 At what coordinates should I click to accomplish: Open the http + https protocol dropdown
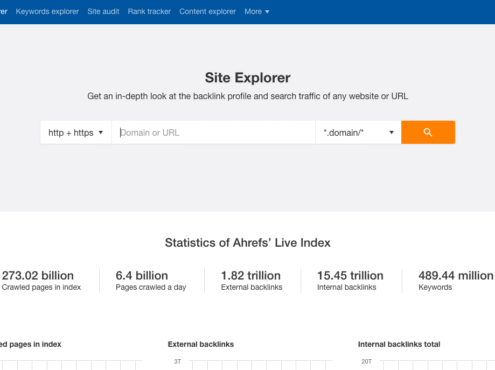(x=76, y=132)
